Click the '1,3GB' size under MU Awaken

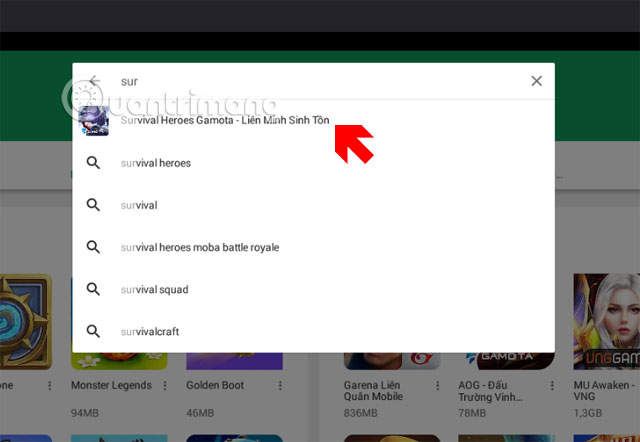[588, 413]
